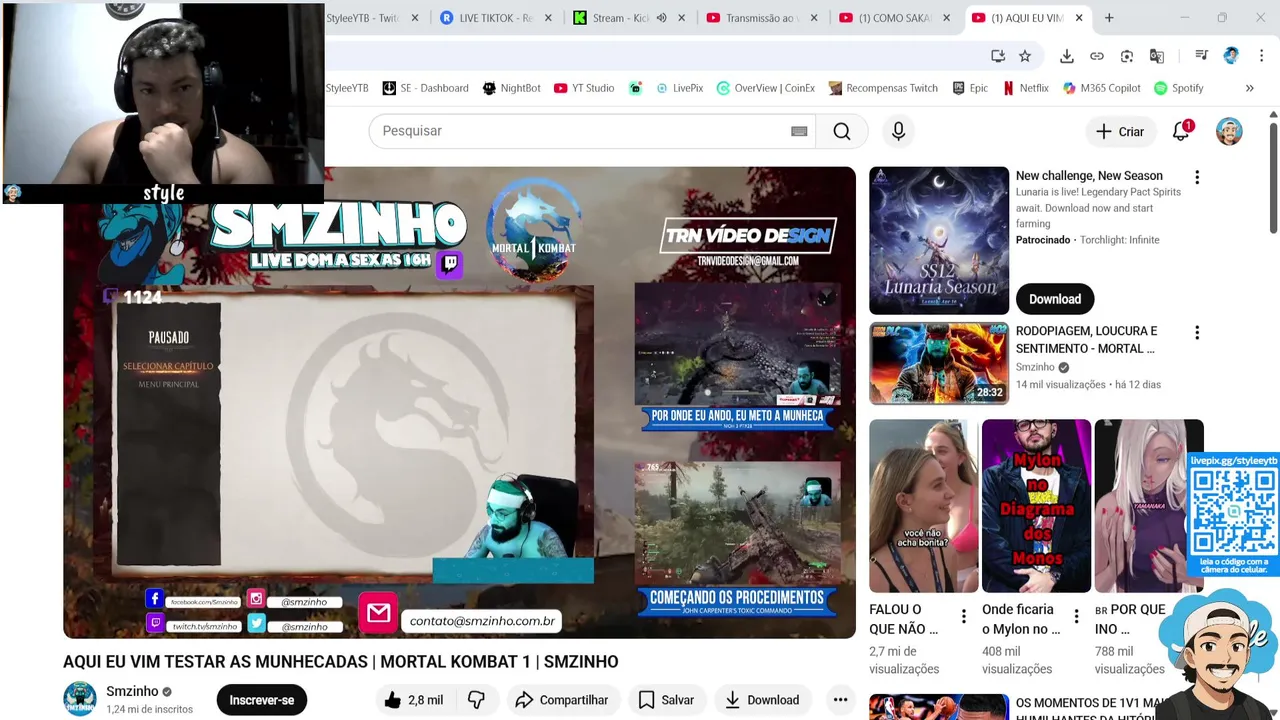The width and height of the screenshot is (1280, 720).
Task: Open the LivePix bookmark
Action: click(680, 88)
